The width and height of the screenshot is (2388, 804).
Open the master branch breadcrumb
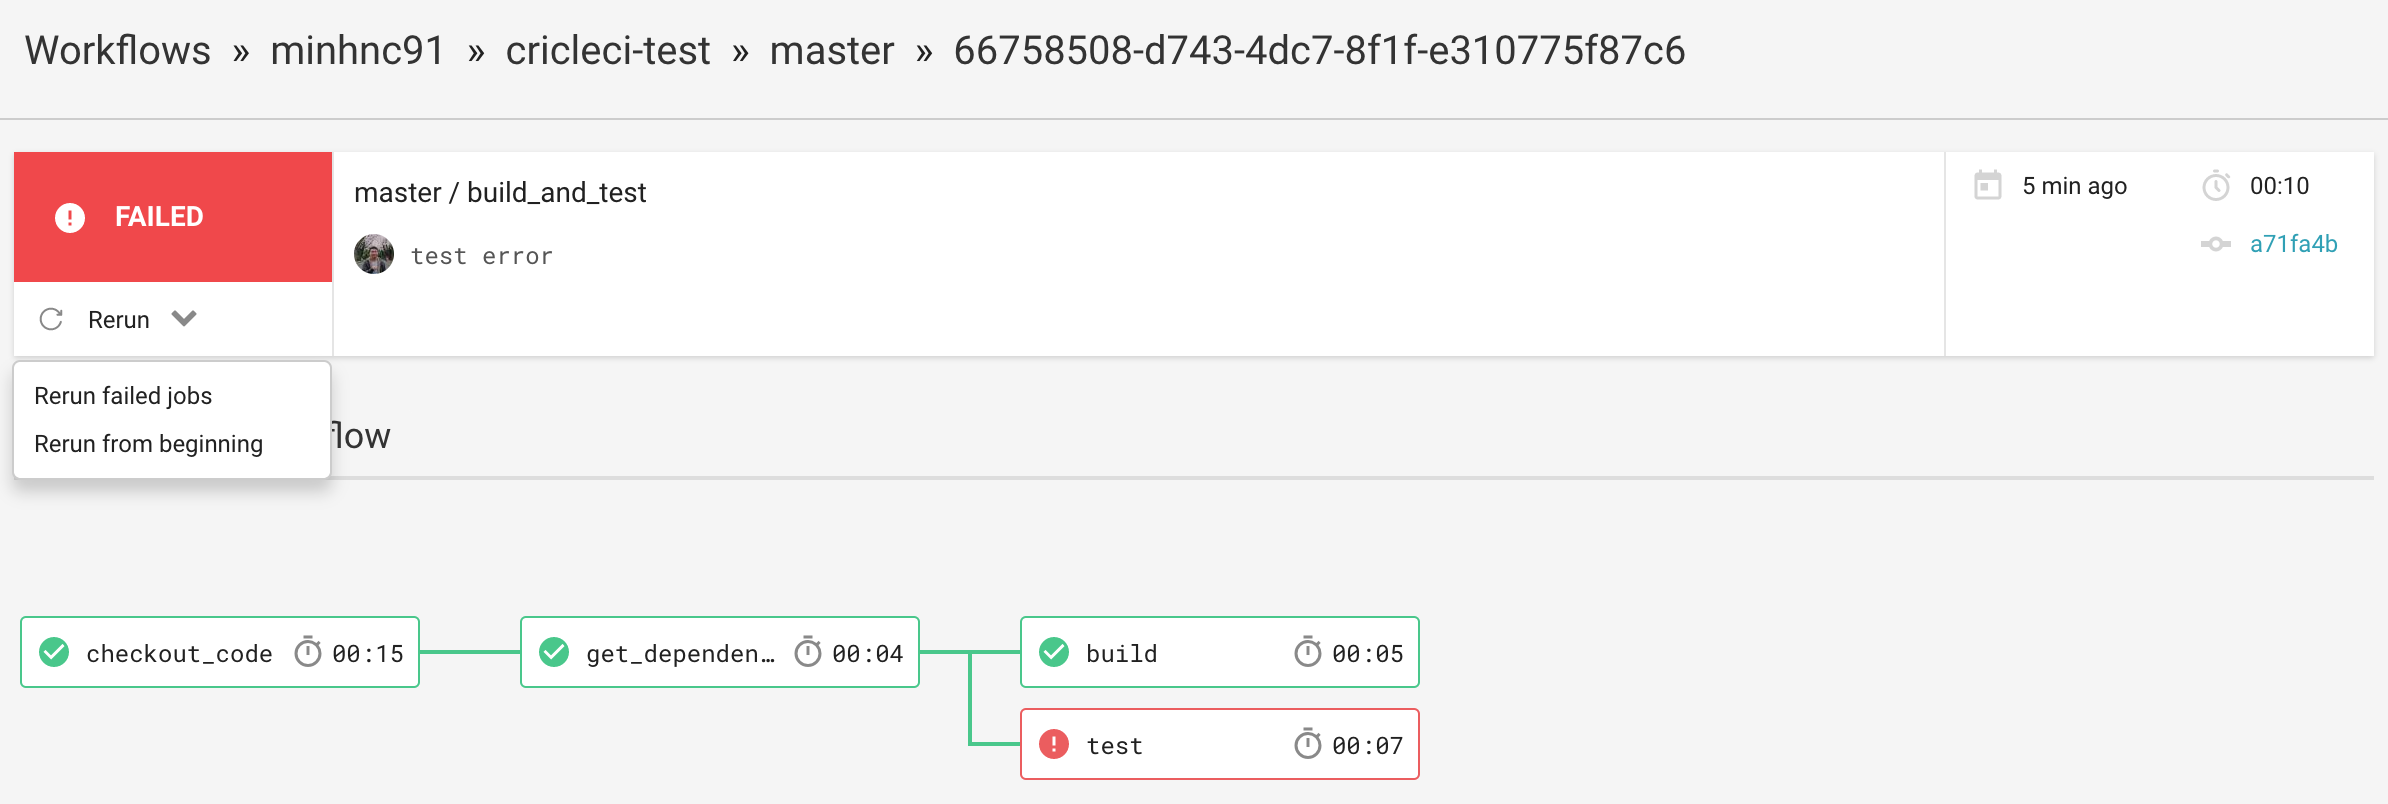tap(832, 50)
